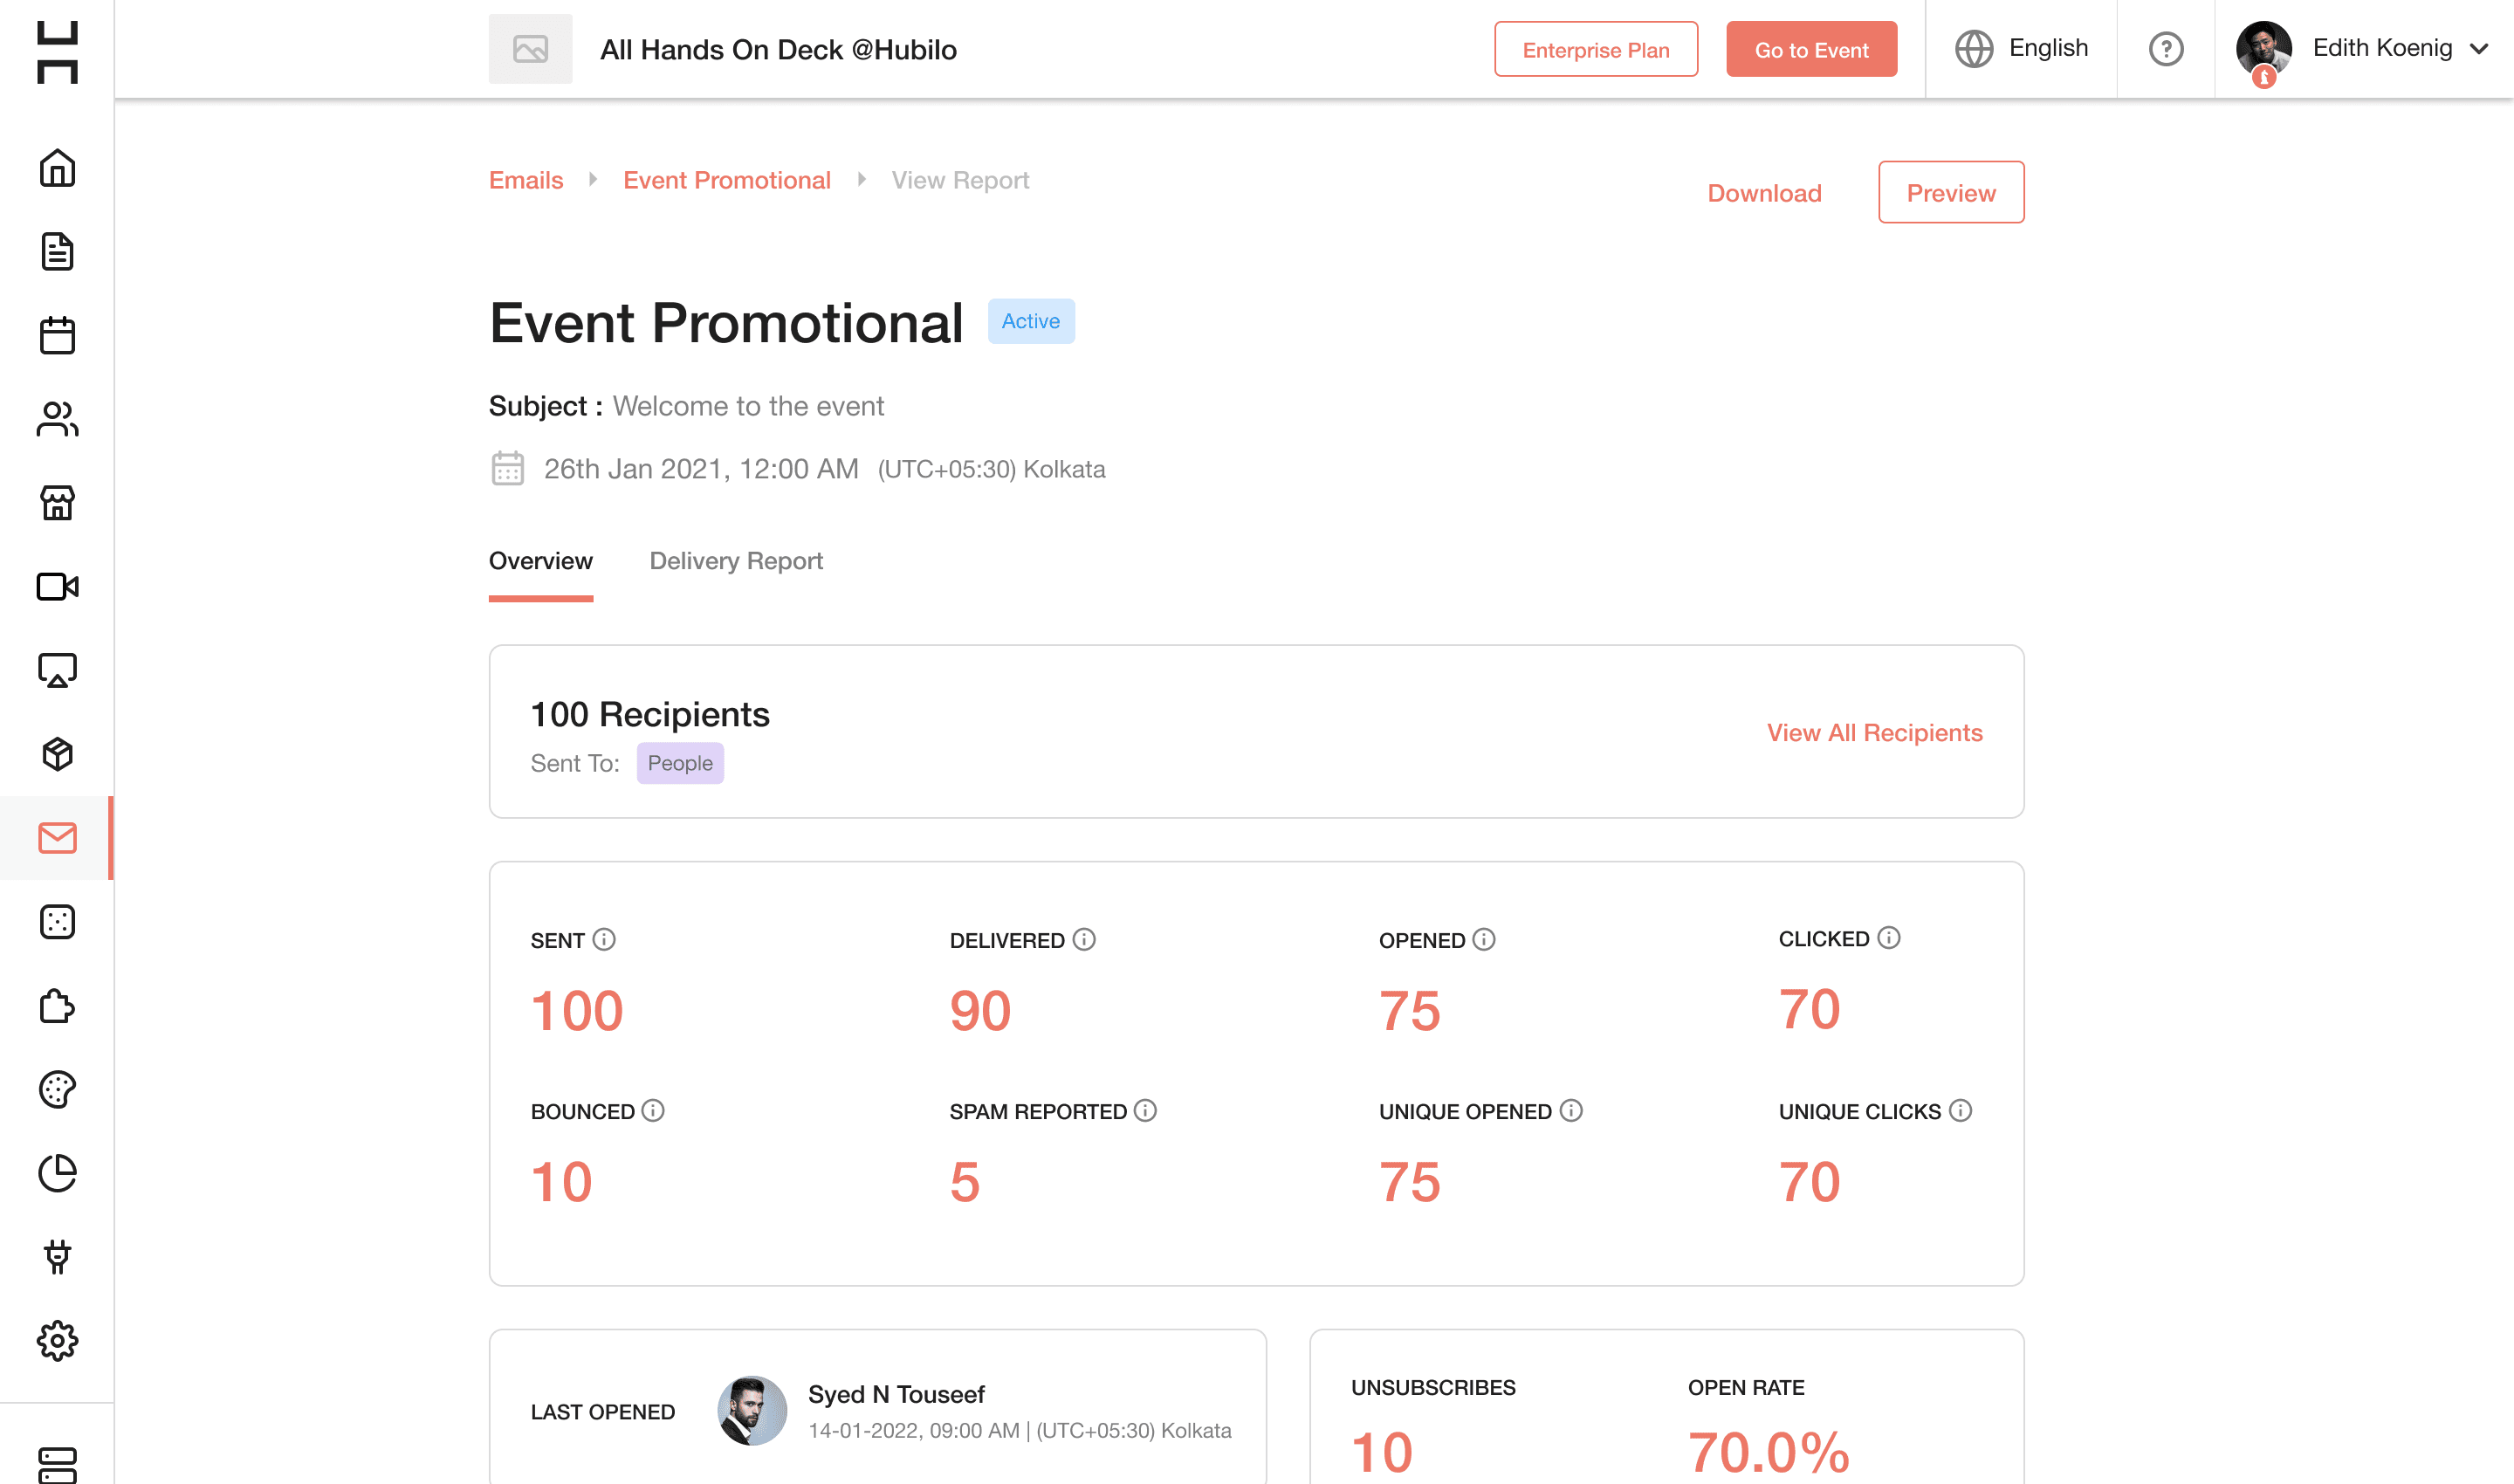
Task: Click the Edith Koenig user name
Action: point(2382,48)
